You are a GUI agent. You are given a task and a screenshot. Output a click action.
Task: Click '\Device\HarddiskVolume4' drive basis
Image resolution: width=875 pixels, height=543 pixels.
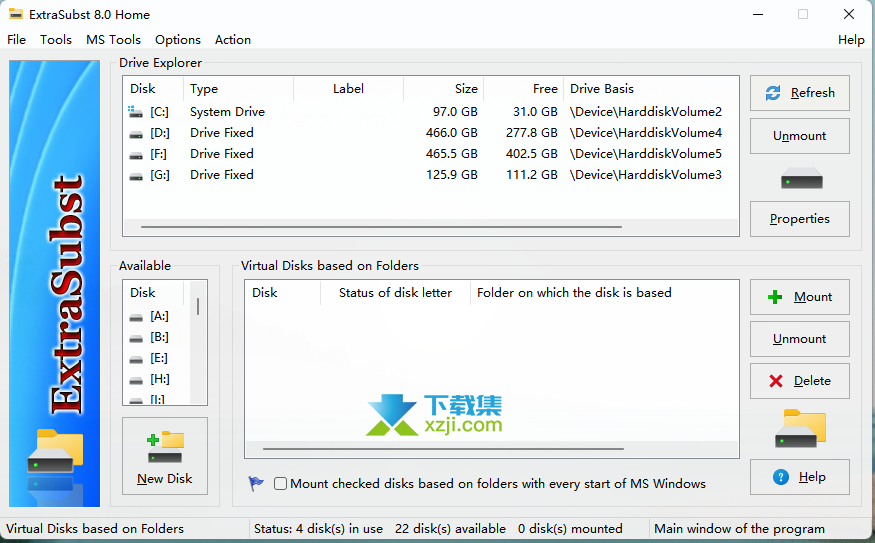[x=646, y=133]
